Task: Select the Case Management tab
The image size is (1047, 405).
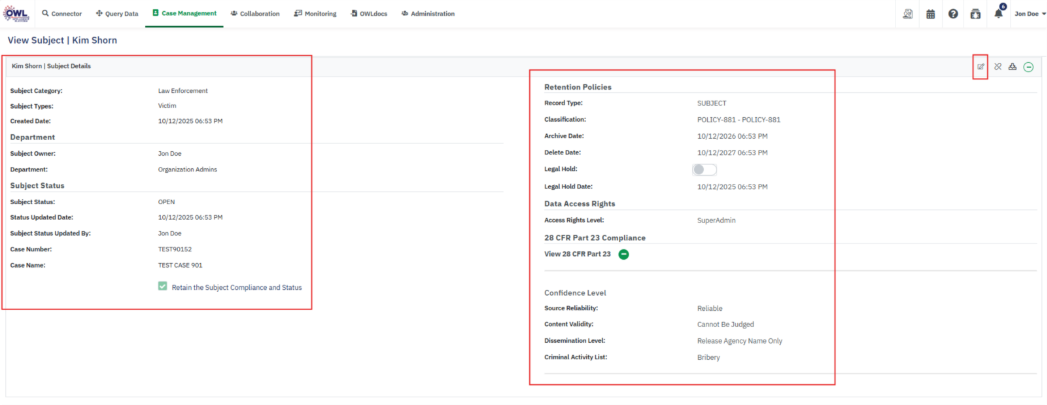Action: click(184, 14)
